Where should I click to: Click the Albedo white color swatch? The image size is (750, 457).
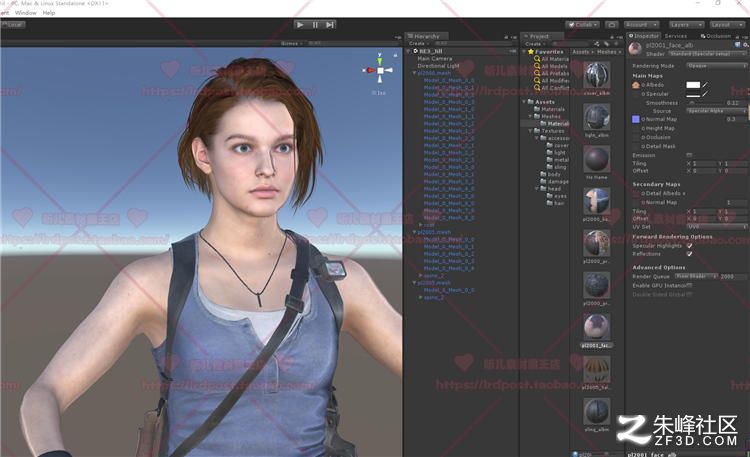[693, 85]
